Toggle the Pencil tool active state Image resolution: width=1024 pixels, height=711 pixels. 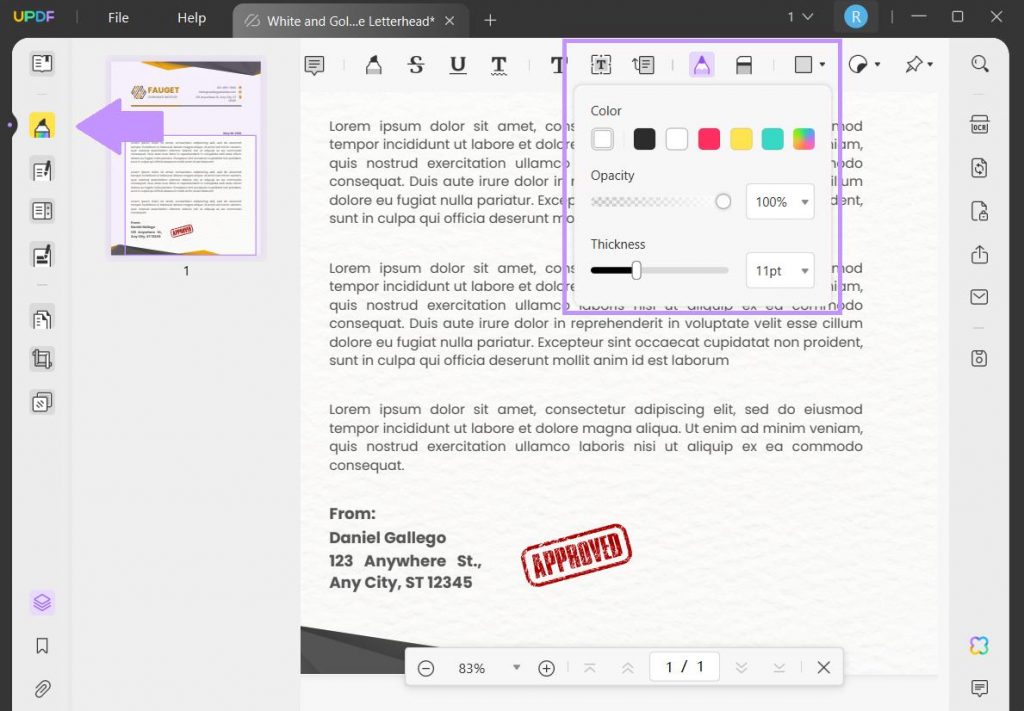(702, 64)
